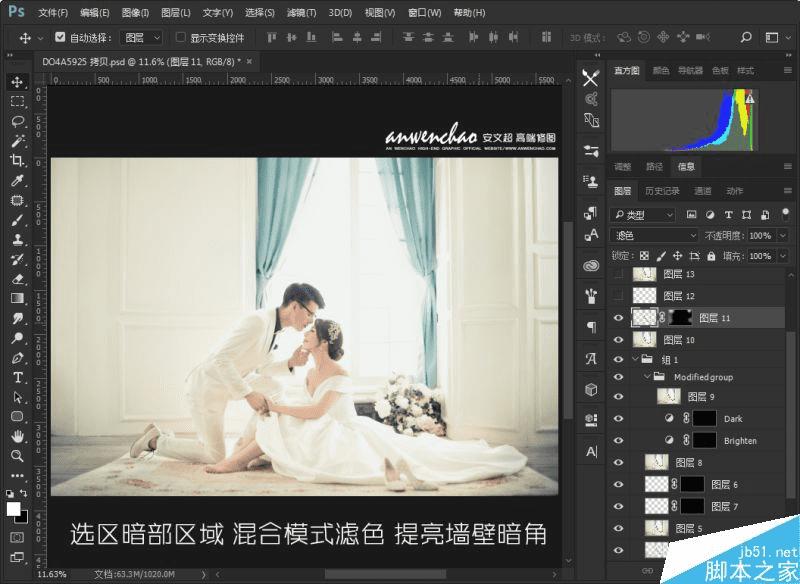Hide the Brighten adjustment layer
Viewport: 800px width, 584px height.
click(618, 440)
